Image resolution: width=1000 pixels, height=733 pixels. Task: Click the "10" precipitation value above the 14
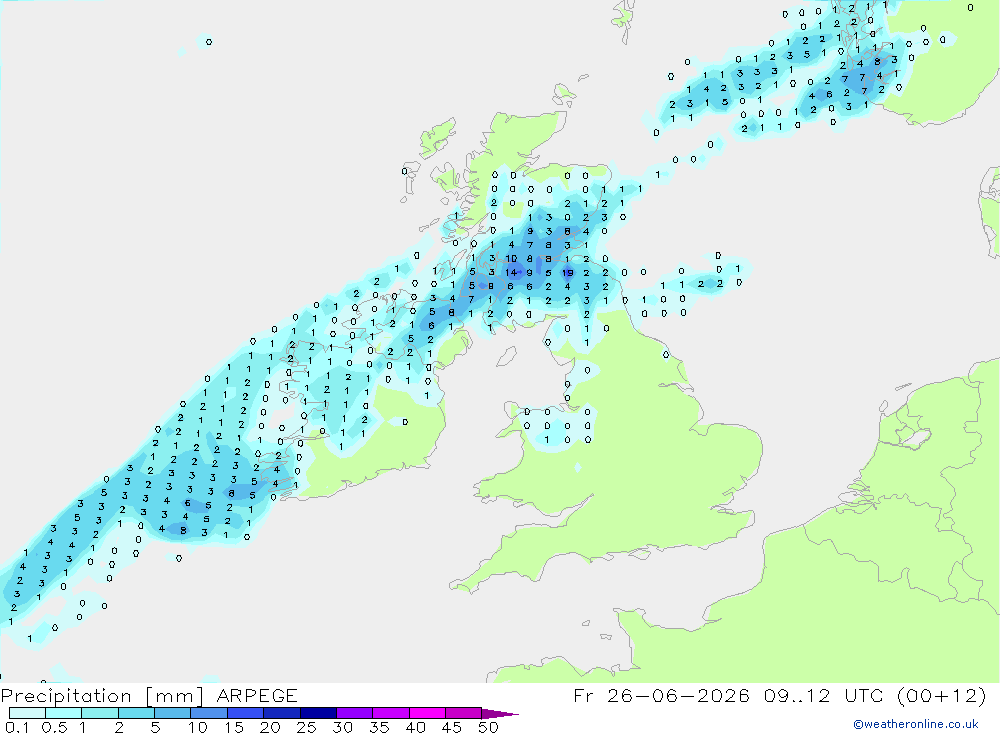511,258
